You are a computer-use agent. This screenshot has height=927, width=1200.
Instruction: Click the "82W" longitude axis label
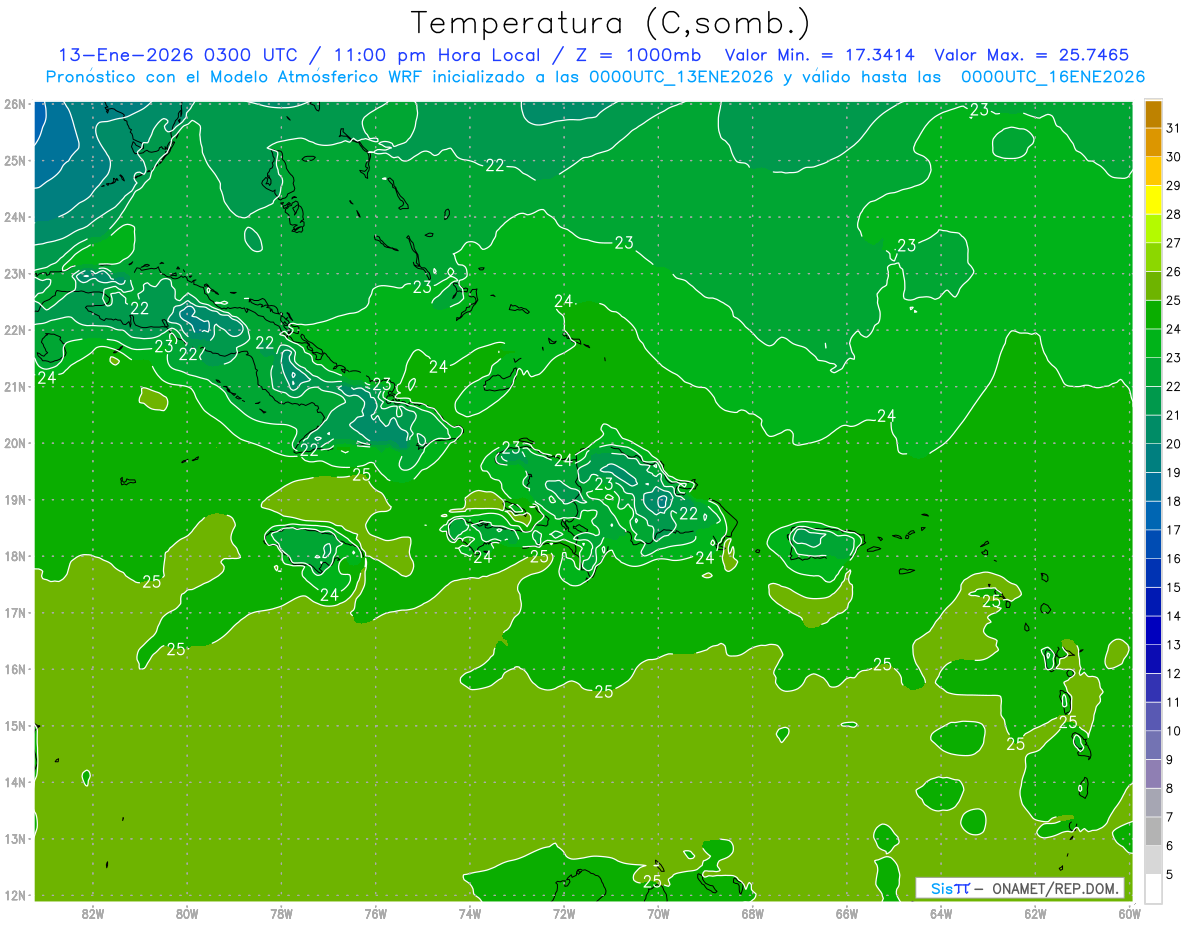(93, 913)
